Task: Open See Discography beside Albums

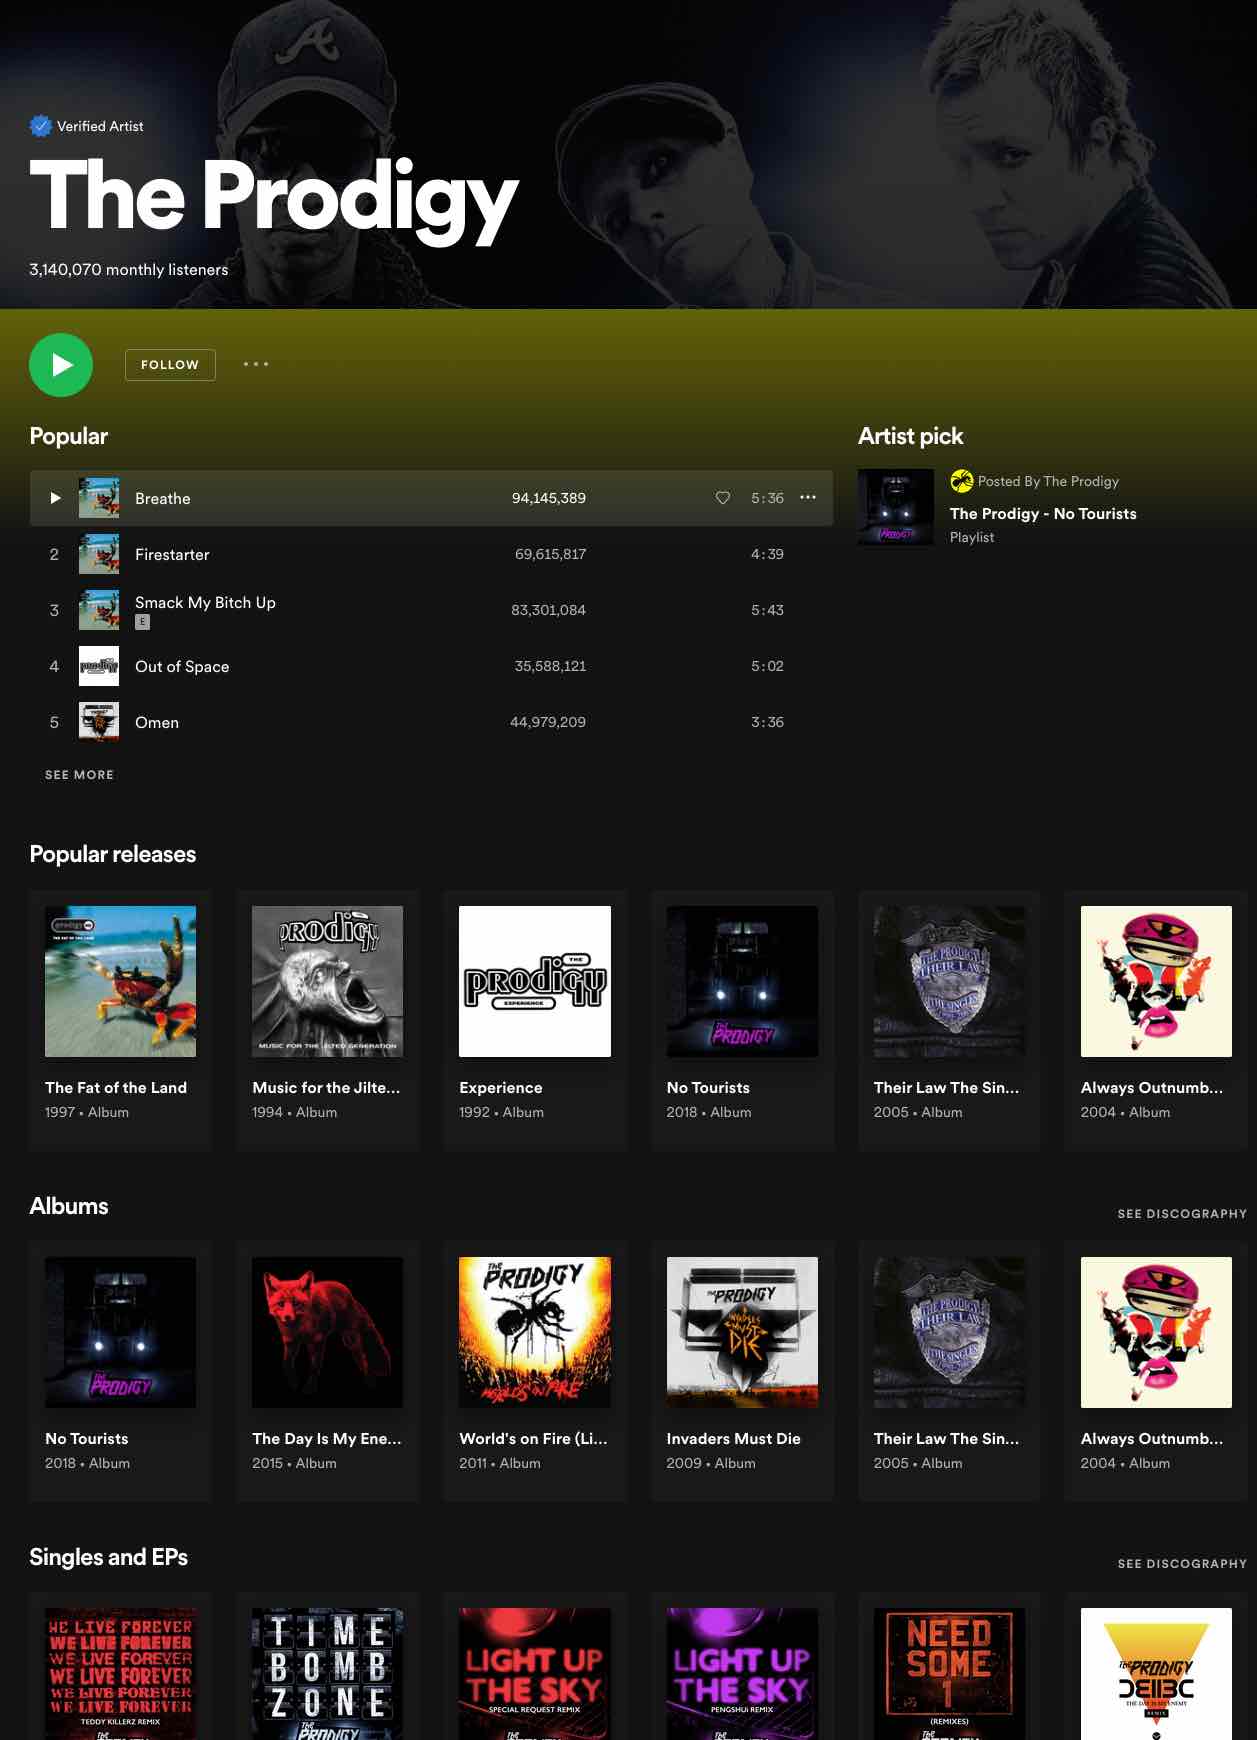Action: click(x=1182, y=1213)
